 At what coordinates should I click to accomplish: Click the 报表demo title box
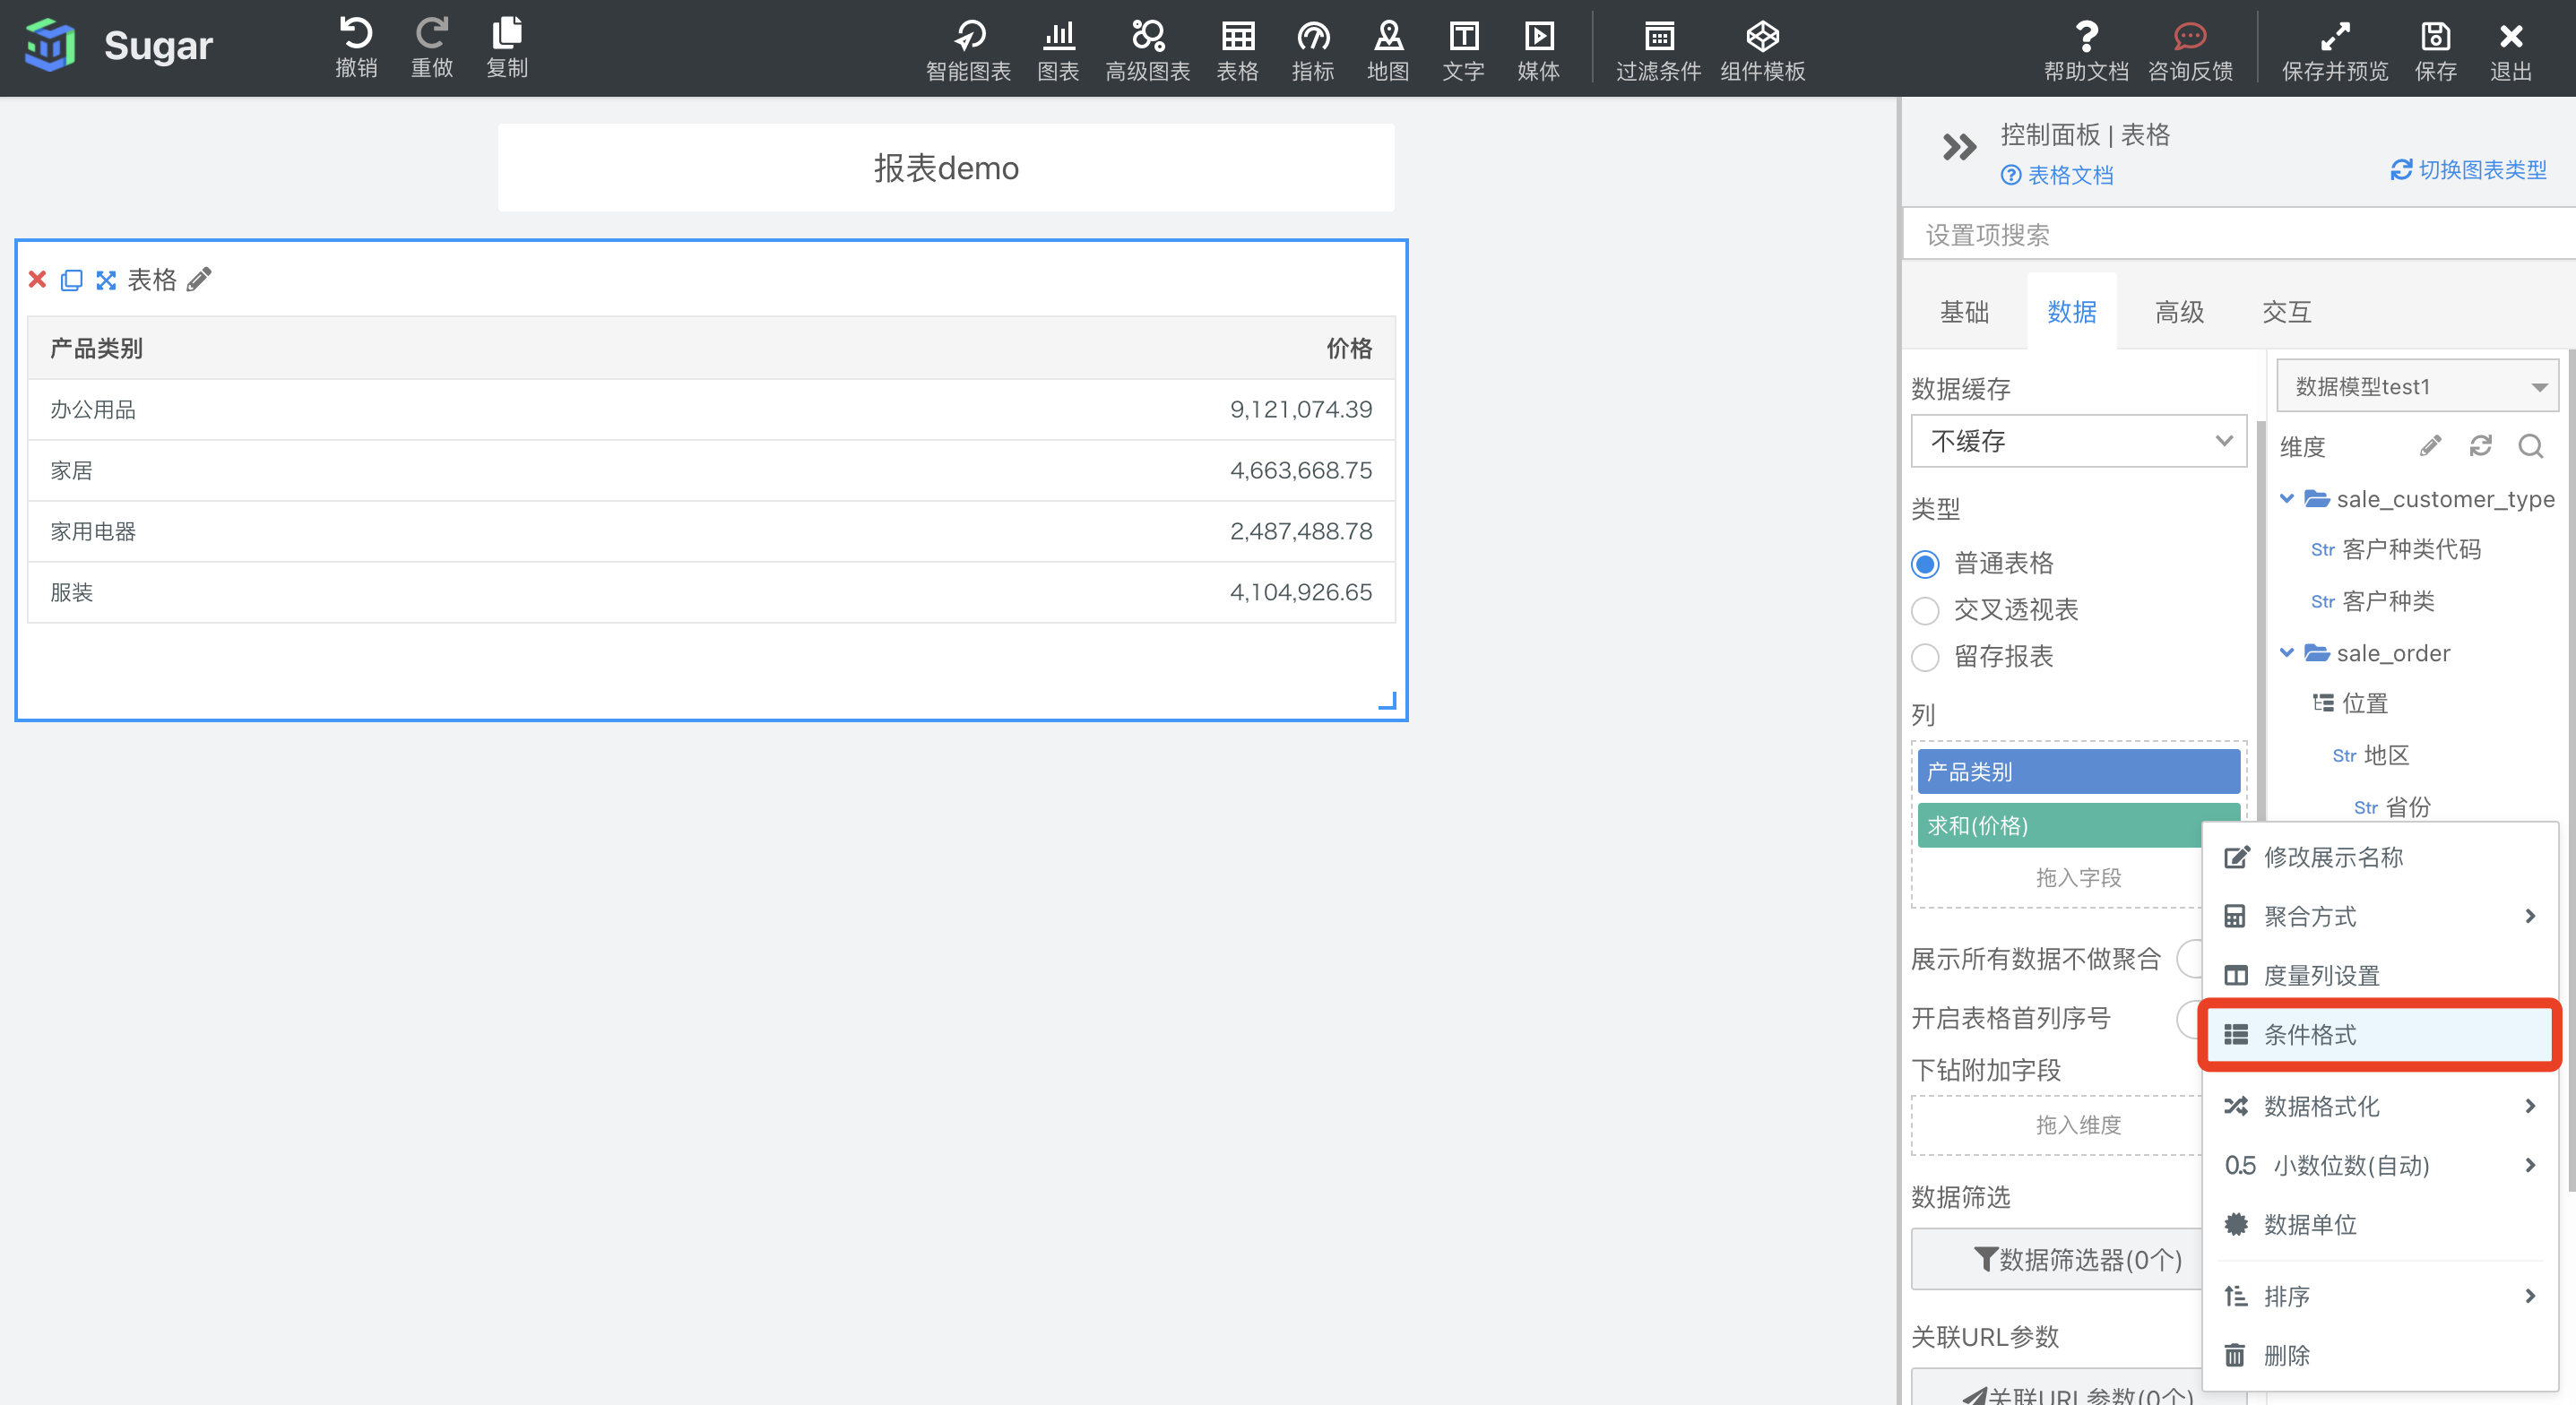click(946, 167)
